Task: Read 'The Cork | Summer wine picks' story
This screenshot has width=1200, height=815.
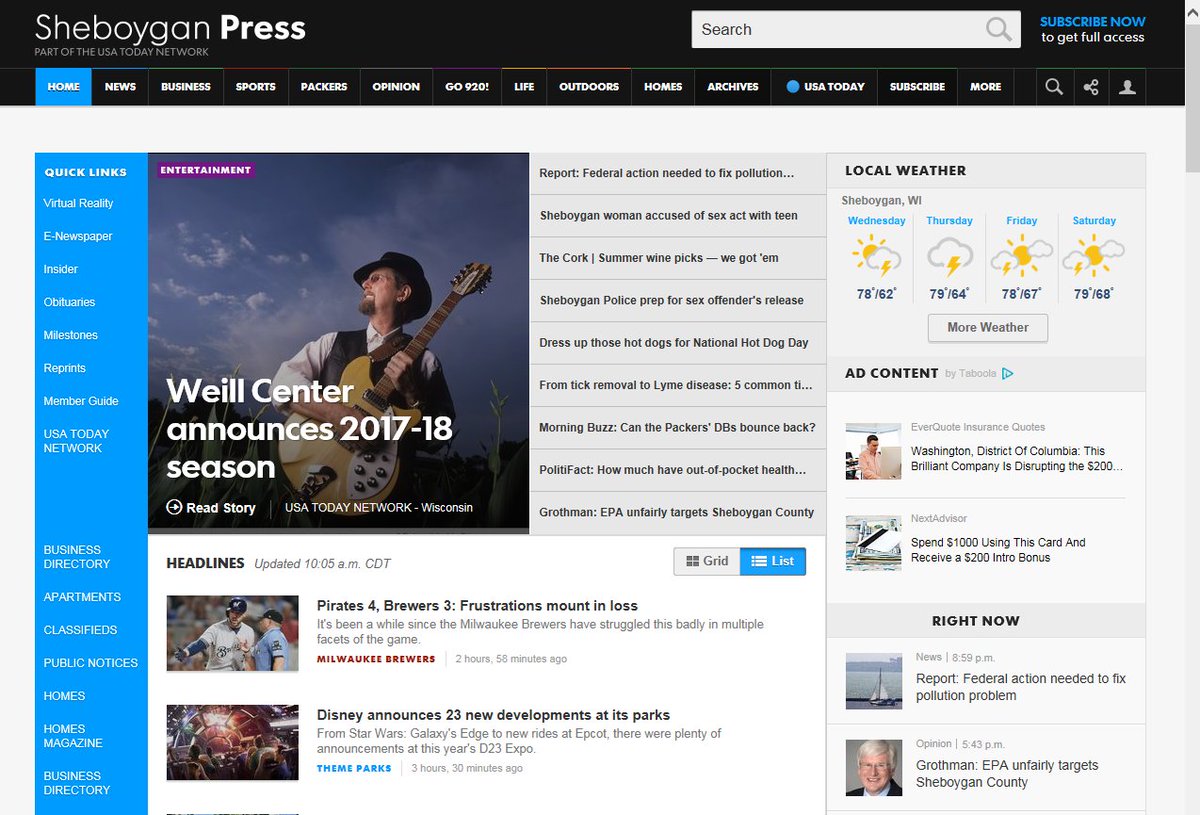Action: (659, 258)
